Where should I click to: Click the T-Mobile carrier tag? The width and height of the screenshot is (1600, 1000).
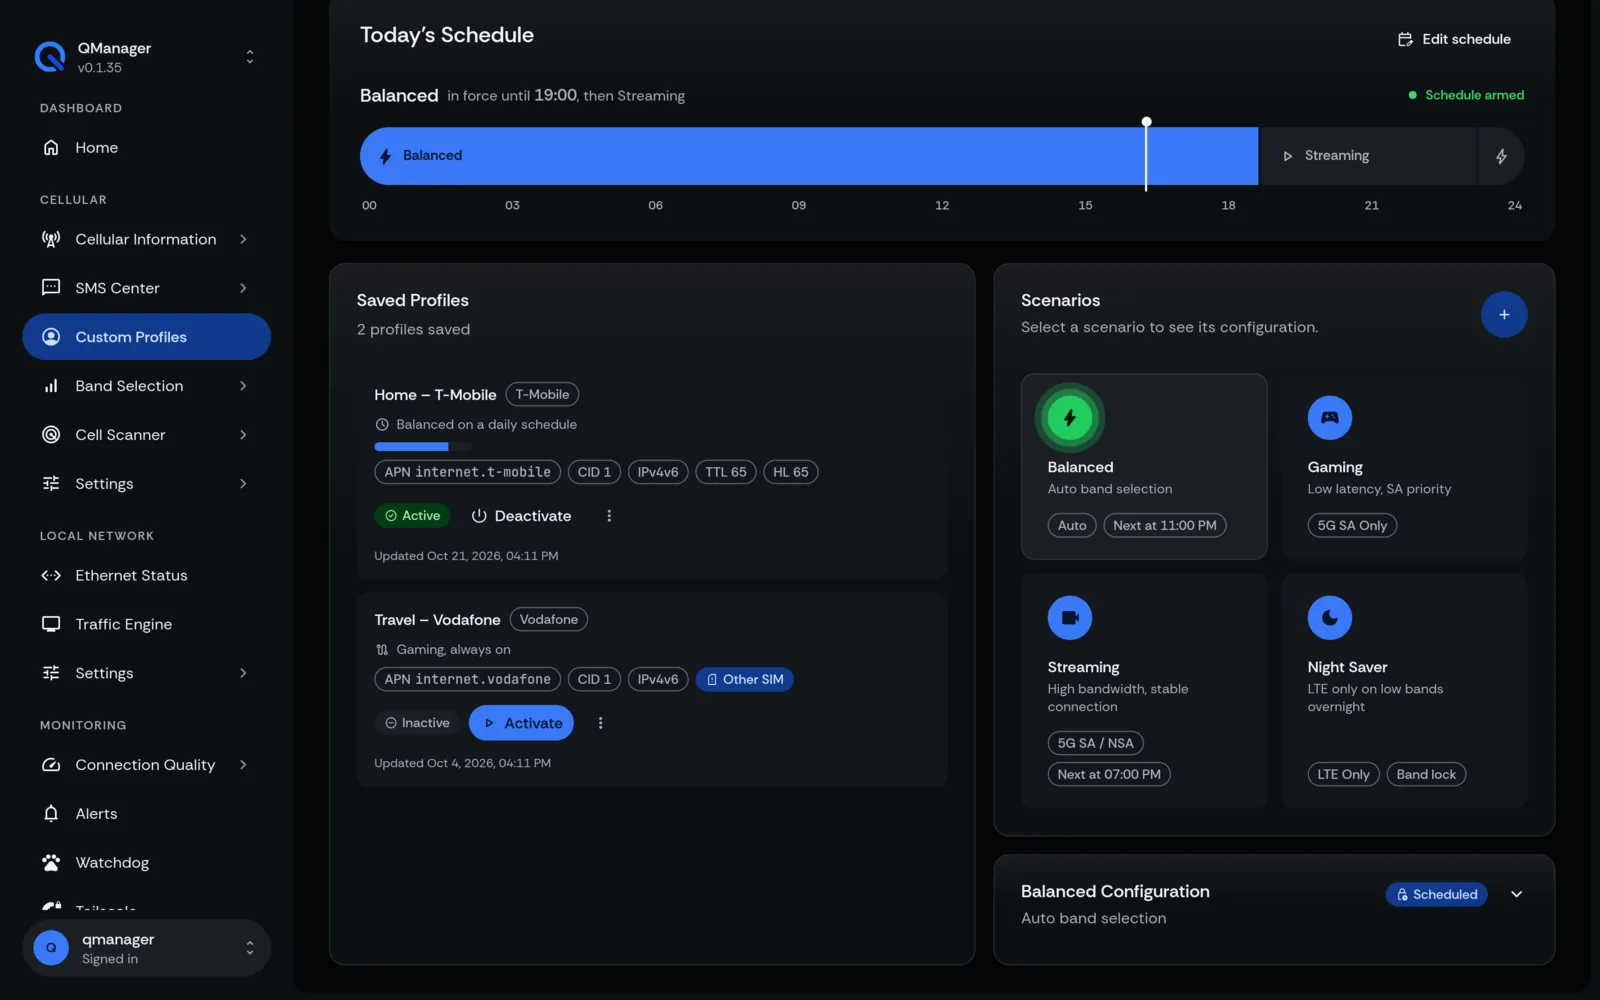[542, 395]
